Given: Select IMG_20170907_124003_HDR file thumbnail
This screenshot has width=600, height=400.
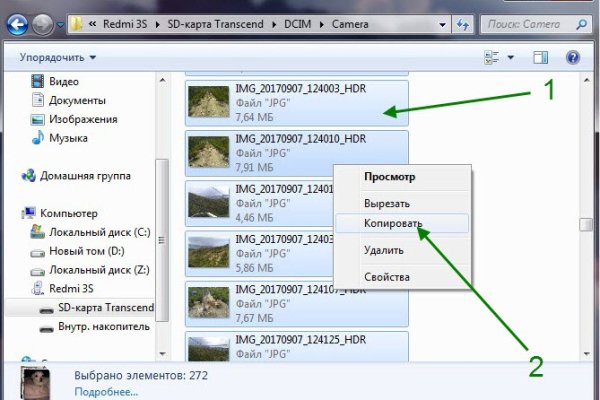Looking at the screenshot, I should tap(209, 103).
